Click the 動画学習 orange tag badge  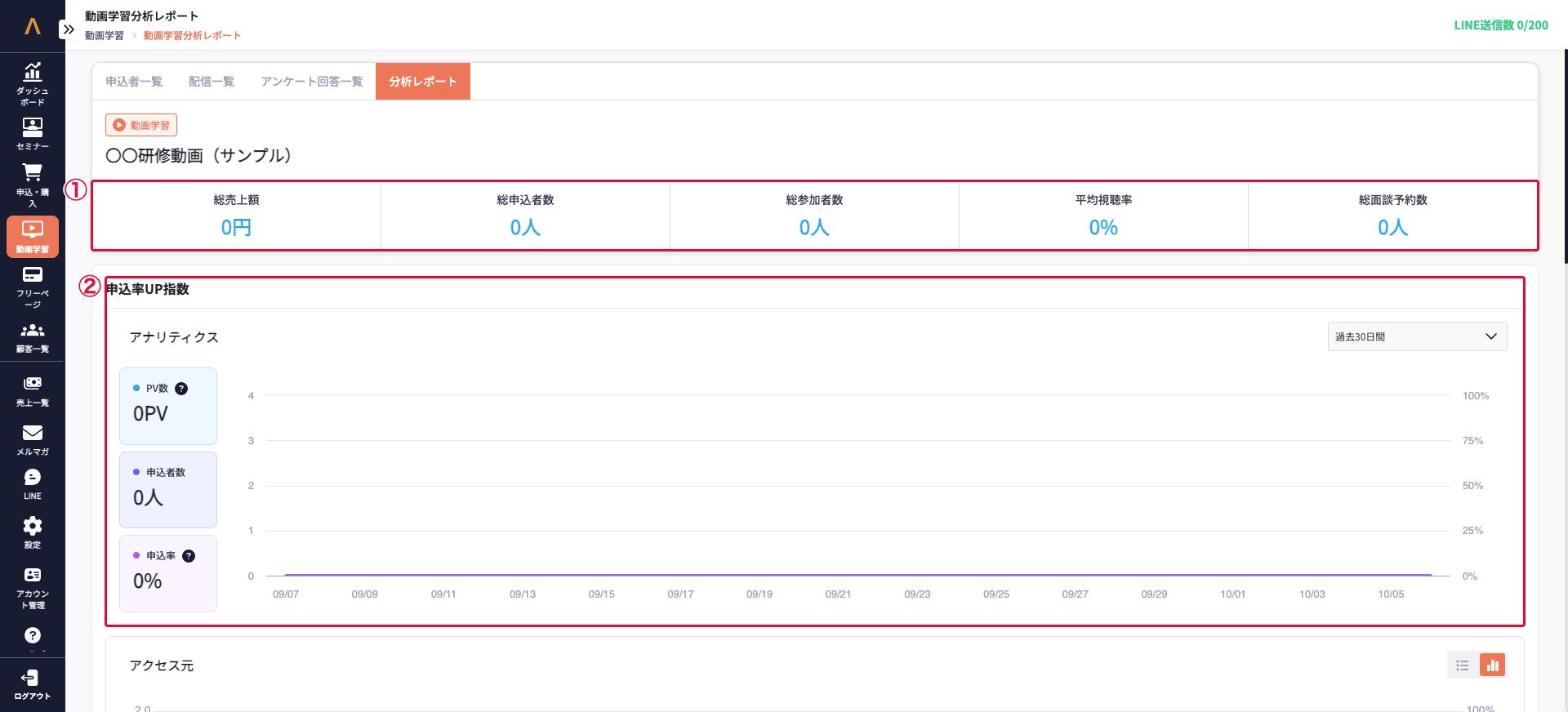(x=141, y=125)
